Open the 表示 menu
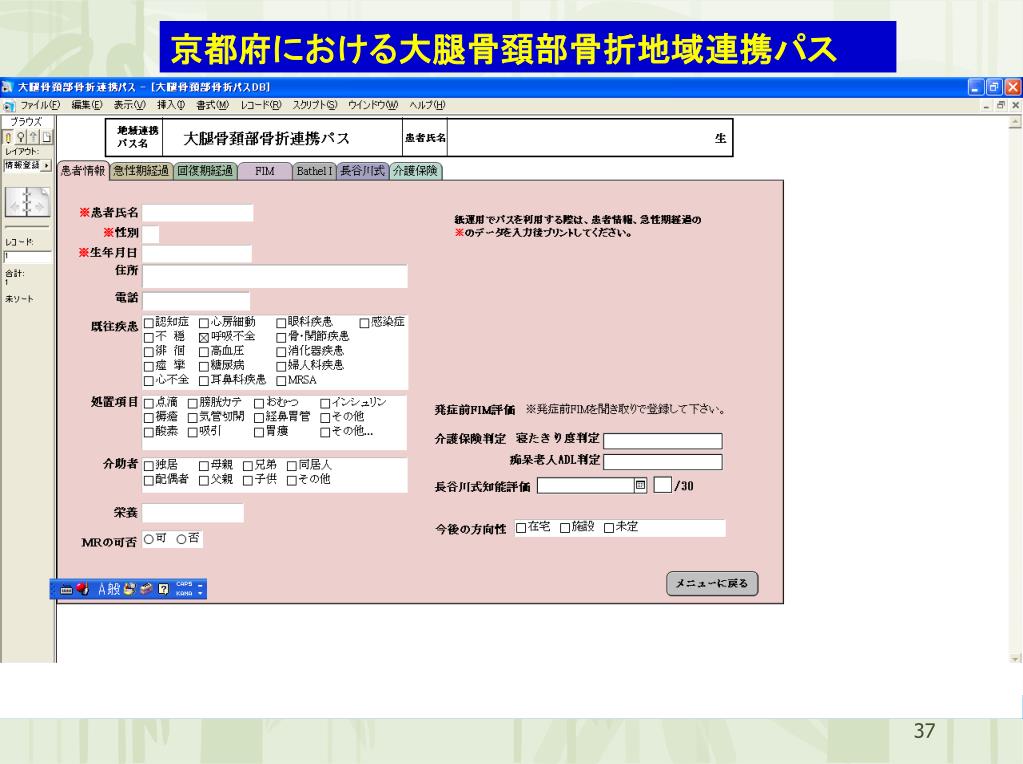This screenshot has height=764, width=1023. [x=129, y=105]
